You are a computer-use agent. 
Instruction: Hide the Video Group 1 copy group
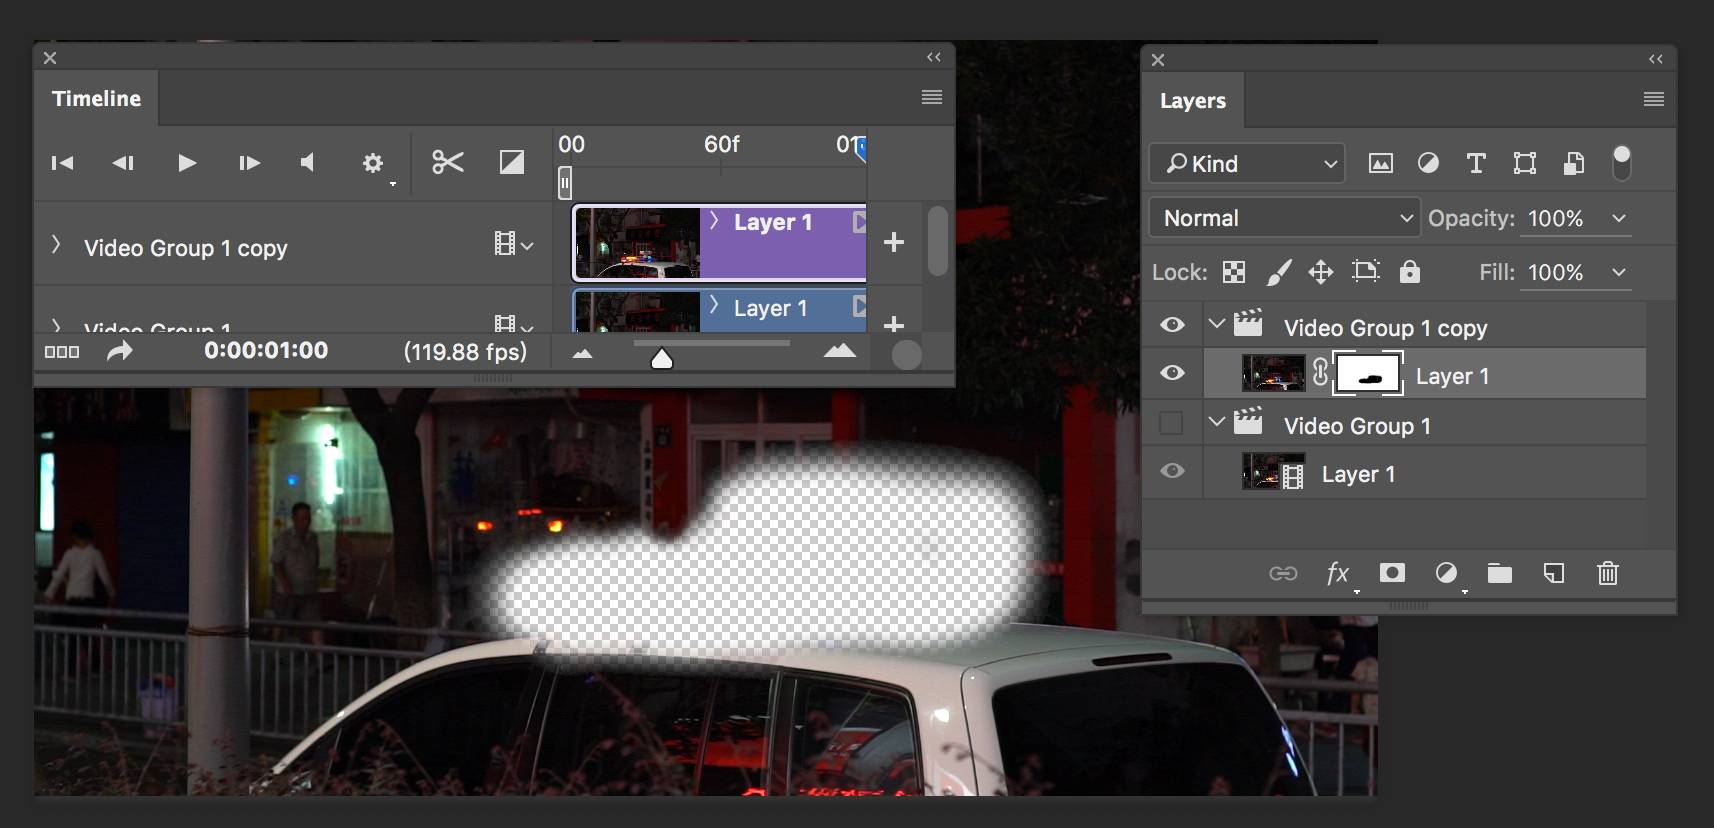(1172, 325)
